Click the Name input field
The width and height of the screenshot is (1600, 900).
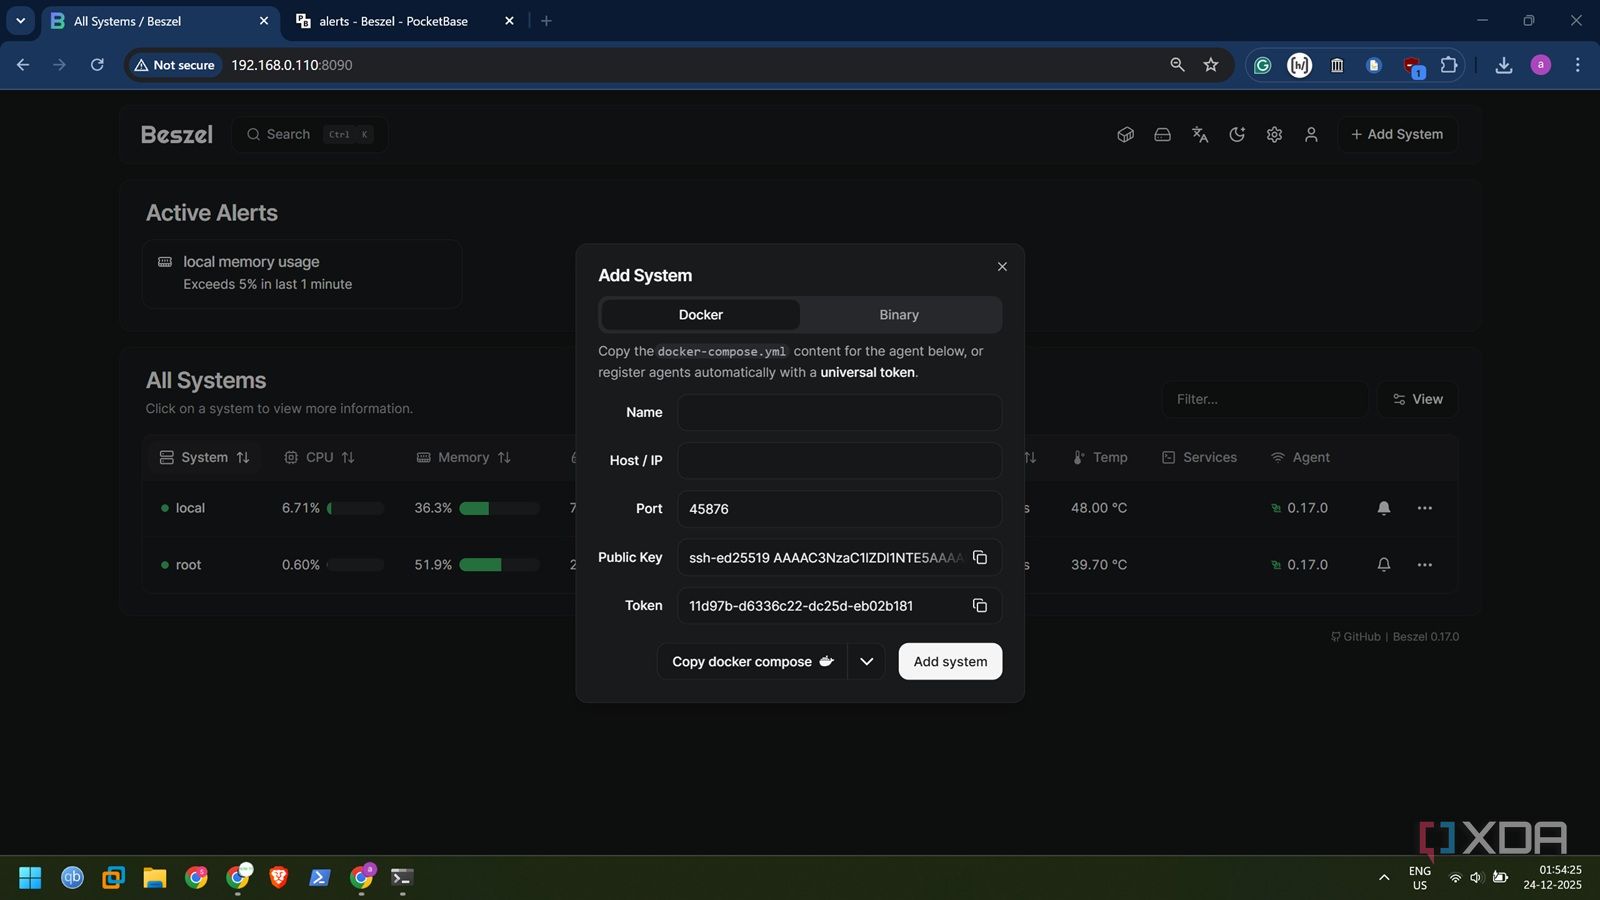click(839, 412)
